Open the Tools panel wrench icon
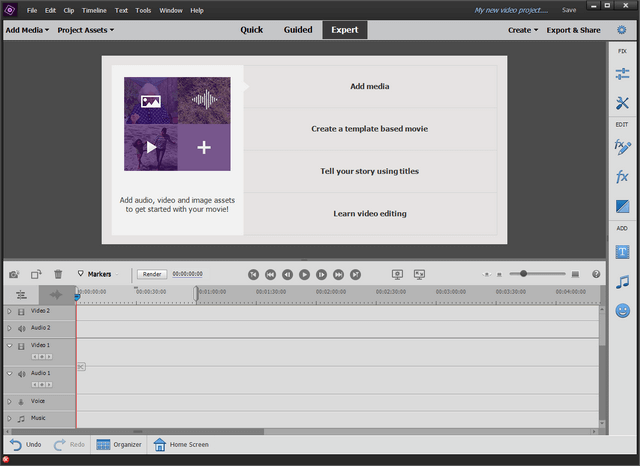640x466 pixels. [x=622, y=103]
